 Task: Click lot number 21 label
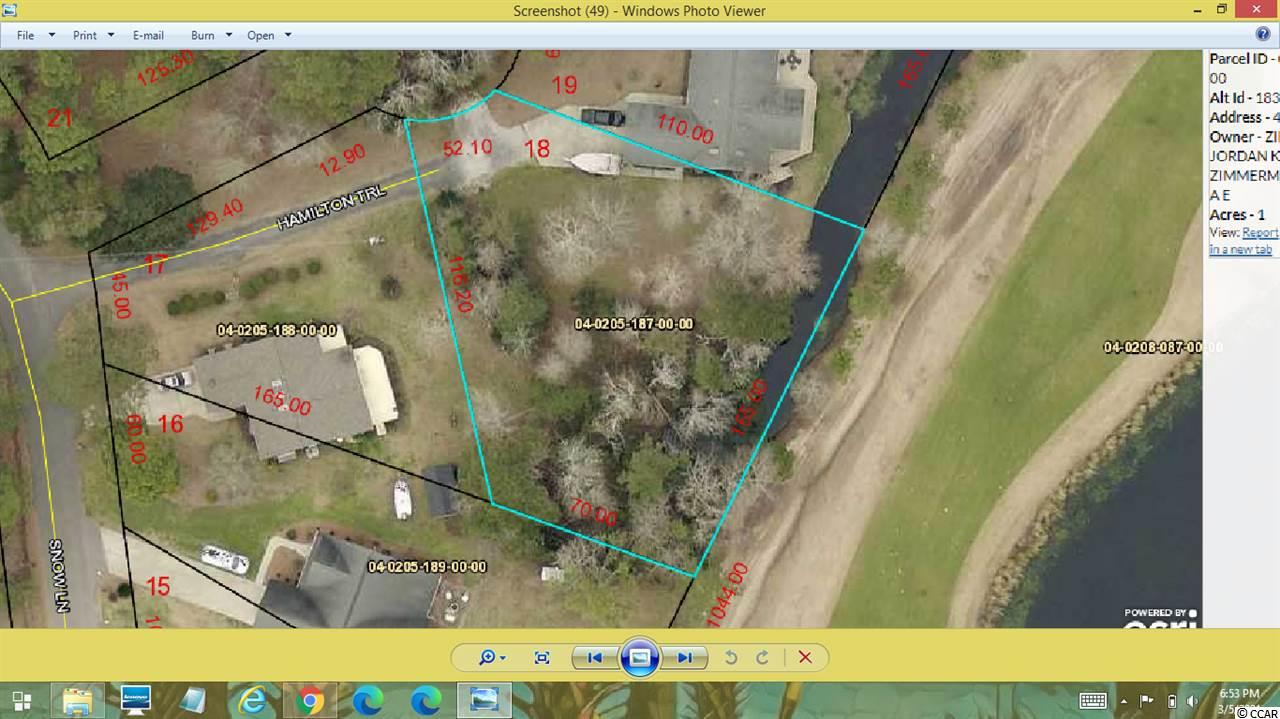point(60,118)
